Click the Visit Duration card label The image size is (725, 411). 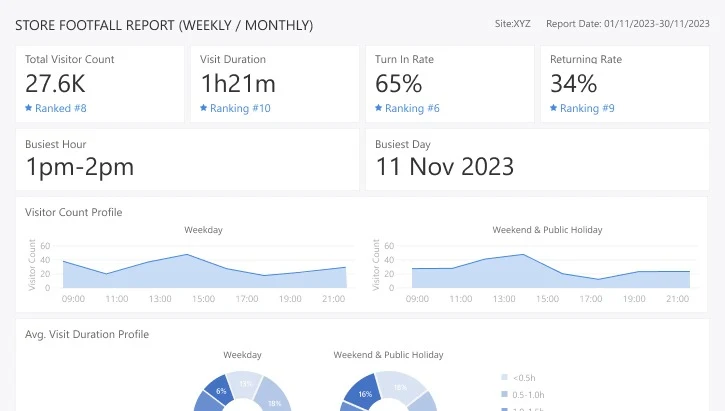coord(233,59)
